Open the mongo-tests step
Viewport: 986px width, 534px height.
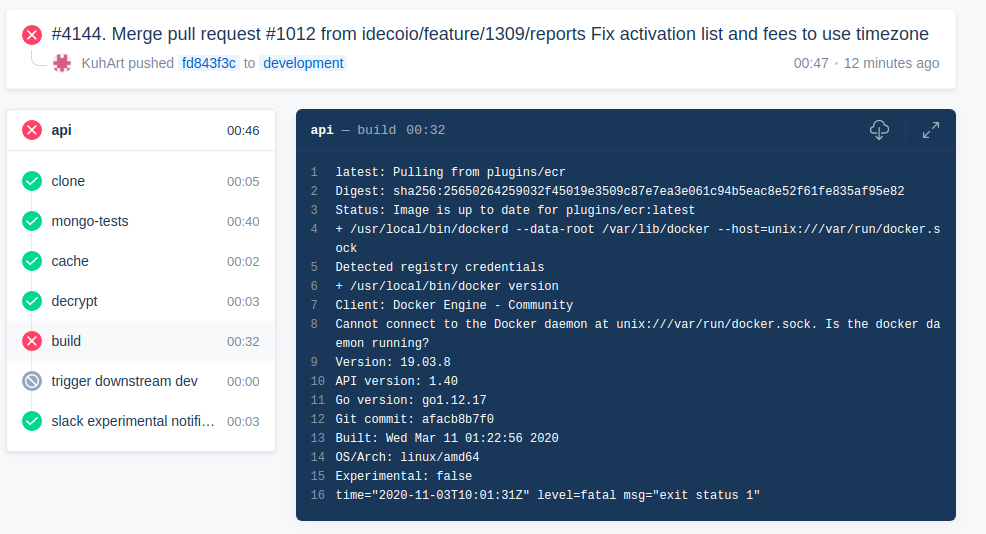tap(90, 221)
